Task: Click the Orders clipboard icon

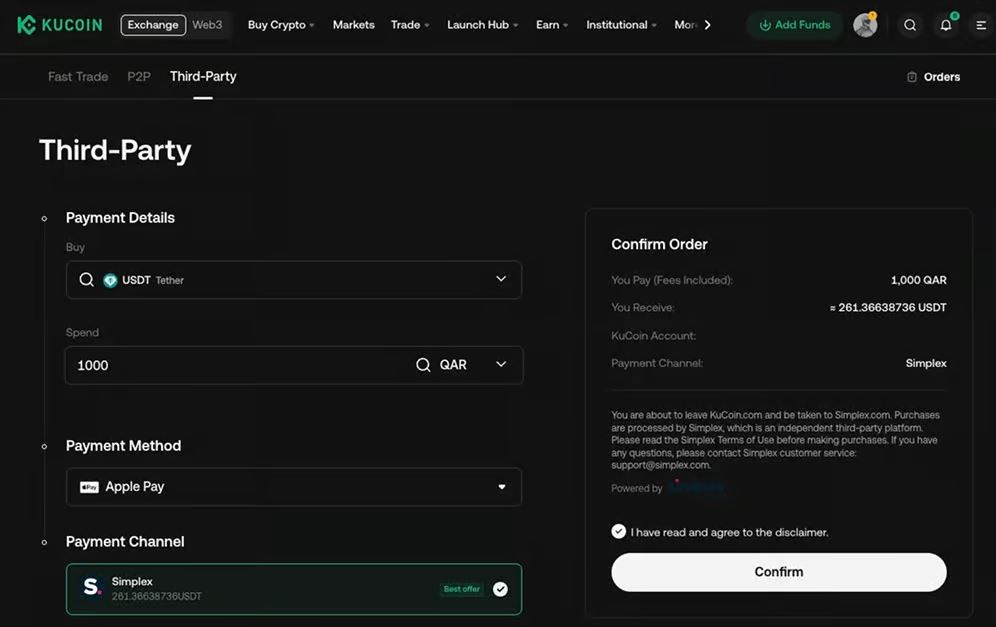Action: (x=912, y=77)
